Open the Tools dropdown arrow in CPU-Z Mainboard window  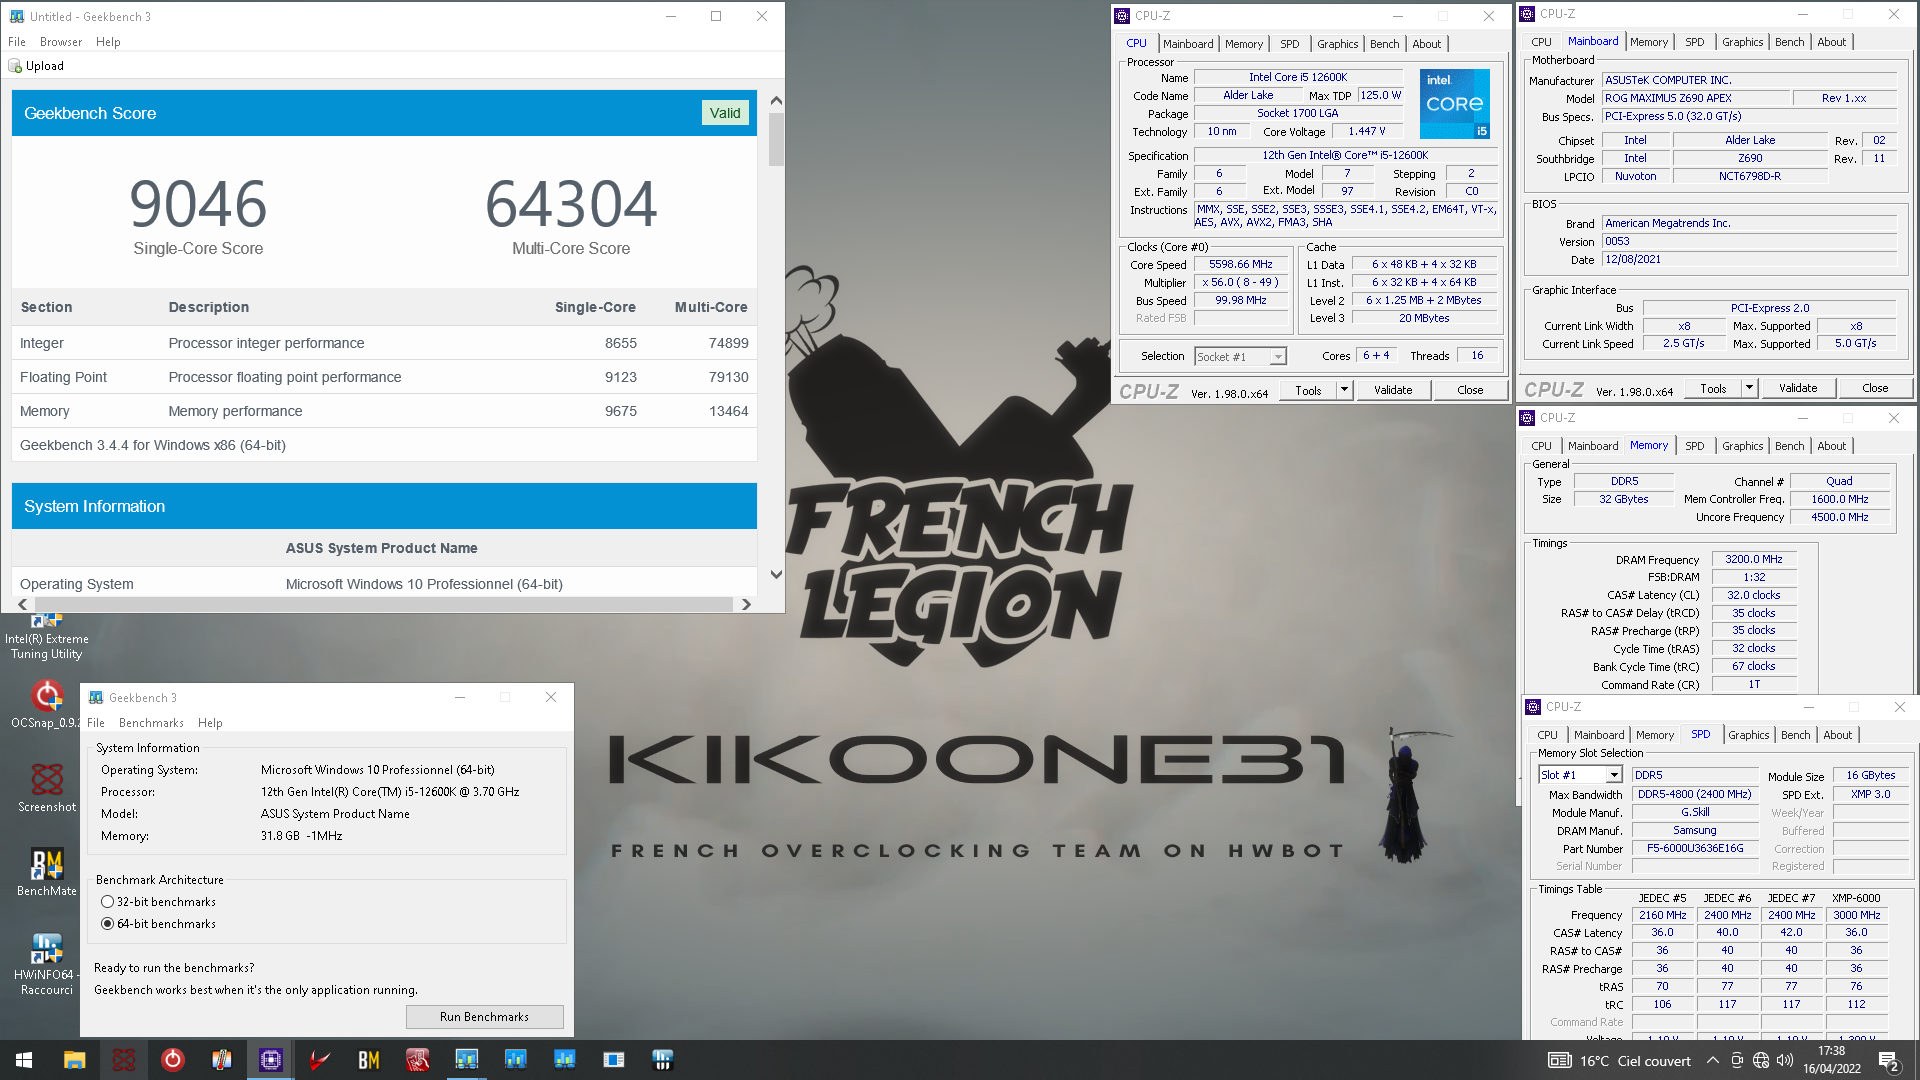pos(1749,388)
